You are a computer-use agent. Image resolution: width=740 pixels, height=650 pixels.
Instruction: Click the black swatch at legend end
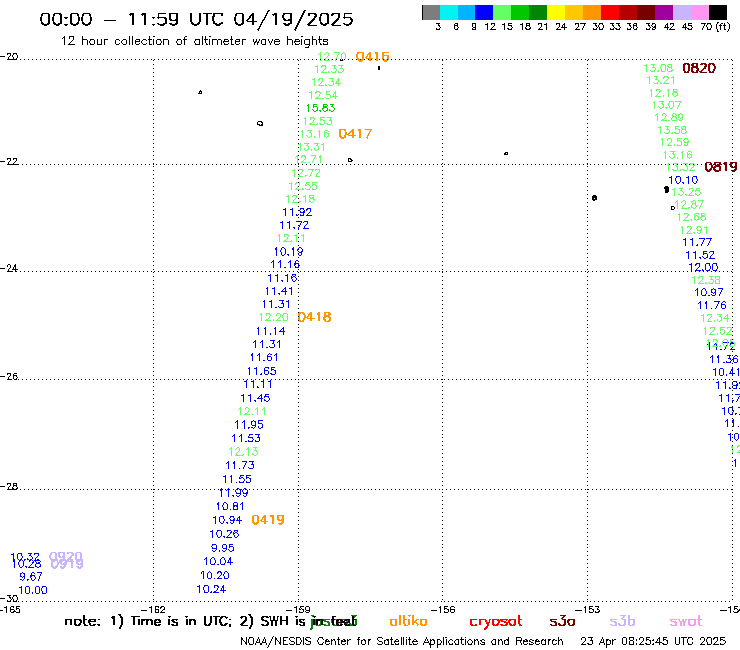(x=718, y=12)
